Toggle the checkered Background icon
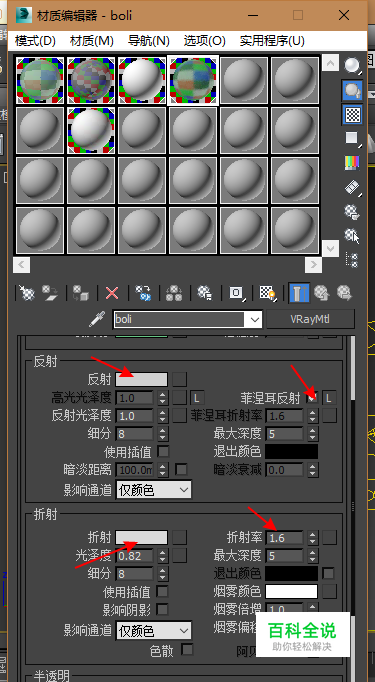375x682 pixels. 352,115
